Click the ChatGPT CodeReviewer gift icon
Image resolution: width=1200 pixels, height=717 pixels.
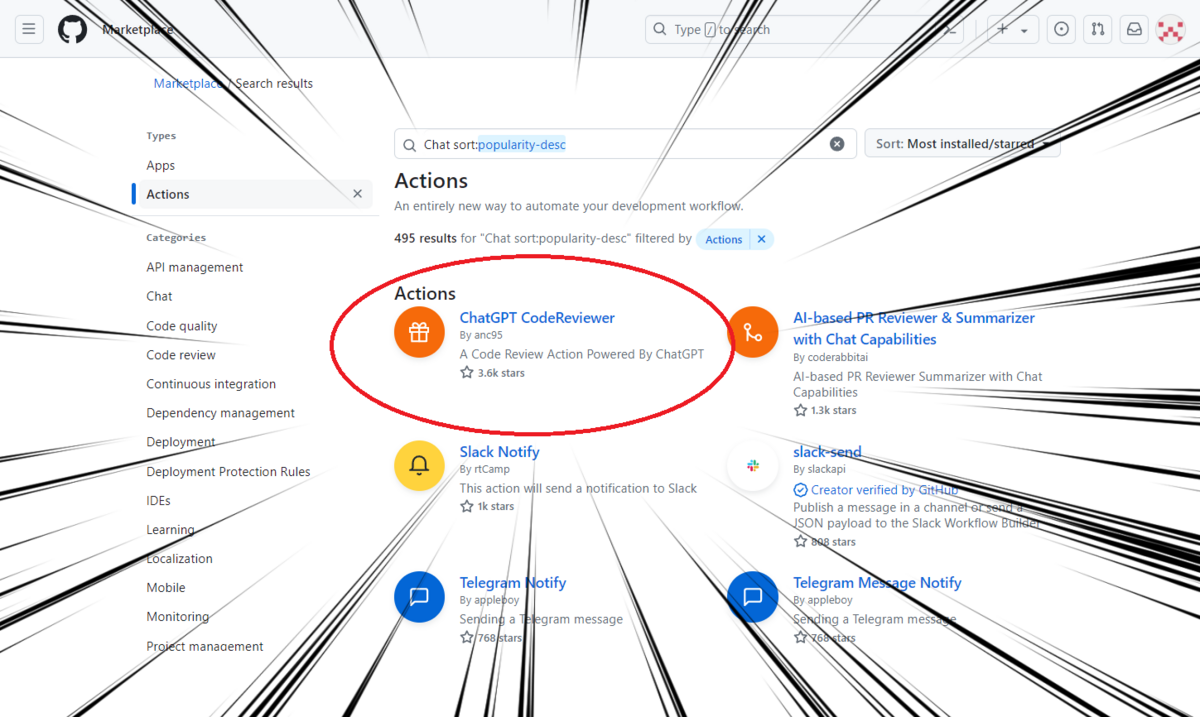(x=420, y=332)
